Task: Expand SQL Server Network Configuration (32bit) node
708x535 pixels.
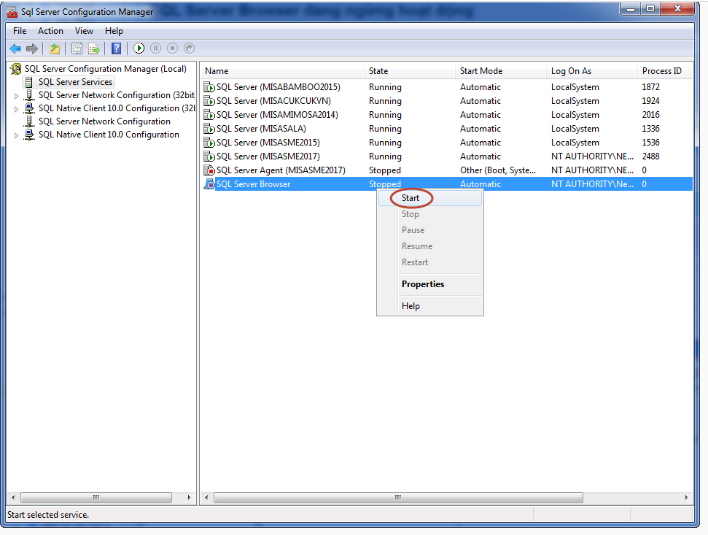Action: pos(16,96)
